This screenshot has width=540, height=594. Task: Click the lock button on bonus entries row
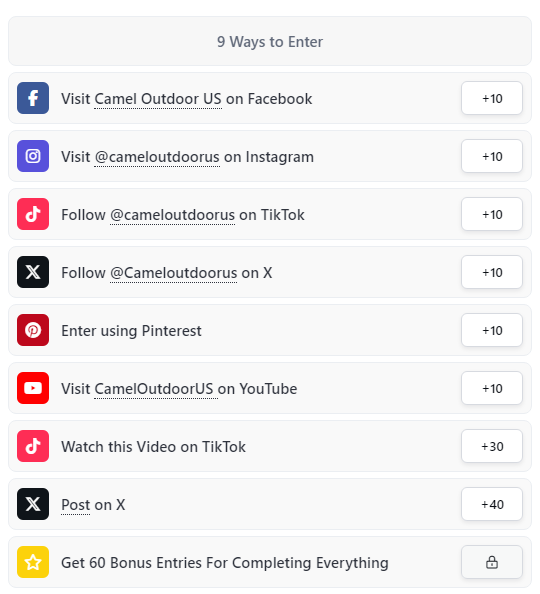(492, 562)
